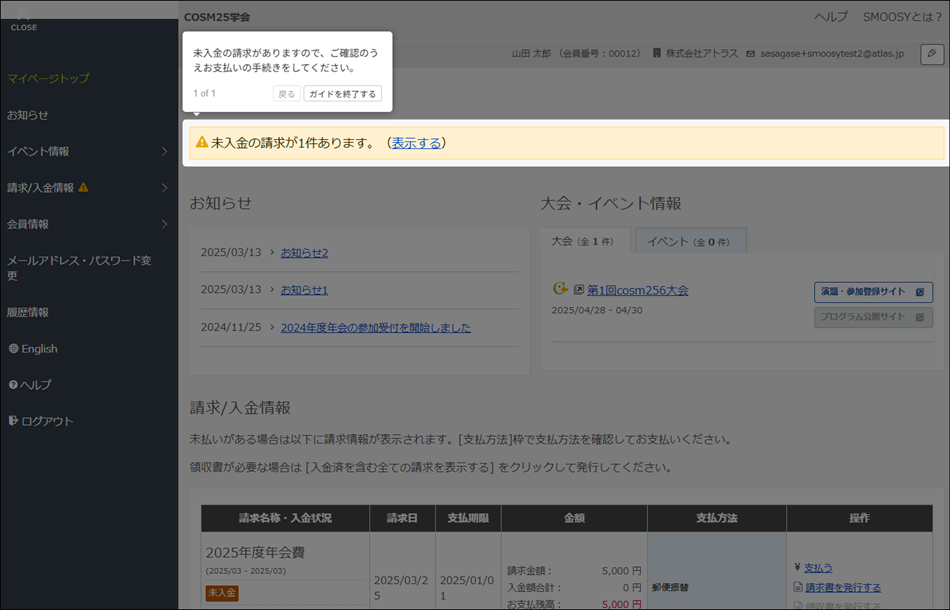Click the document icon beside 請求書を発行する
The height and width of the screenshot is (610, 950).
click(798, 587)
